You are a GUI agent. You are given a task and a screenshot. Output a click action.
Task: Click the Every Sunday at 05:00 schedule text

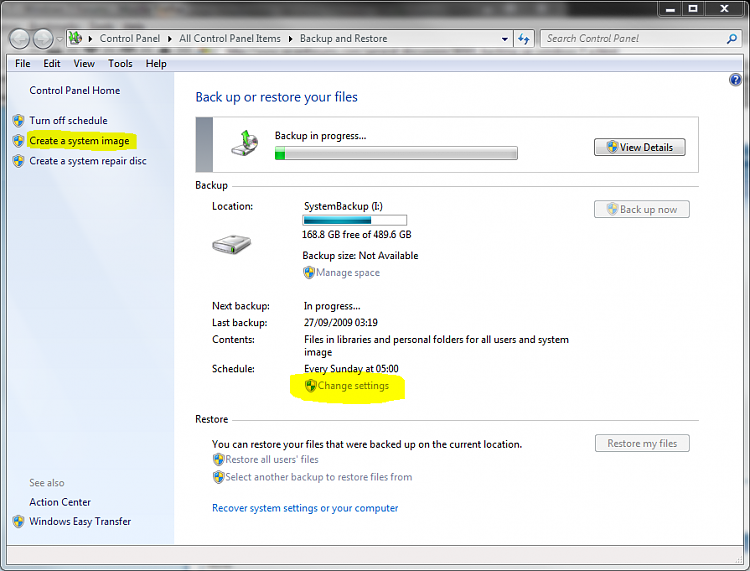[x=351, y=369]
